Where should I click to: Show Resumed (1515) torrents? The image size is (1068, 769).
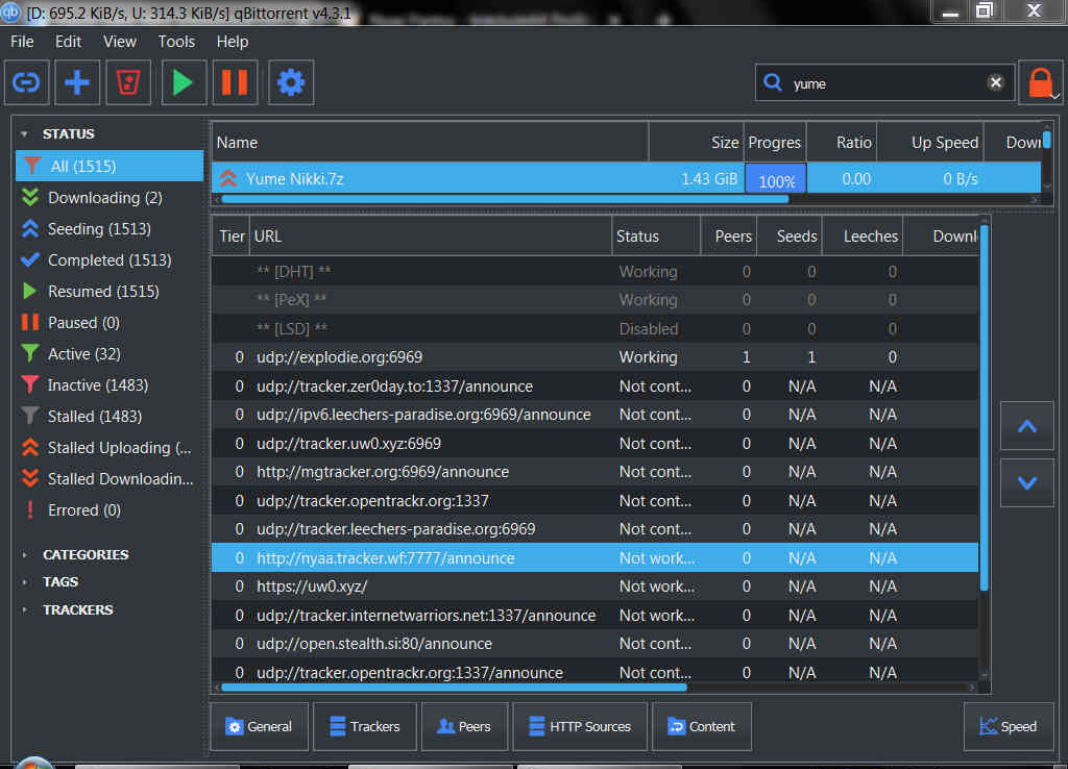click(110, 292)
